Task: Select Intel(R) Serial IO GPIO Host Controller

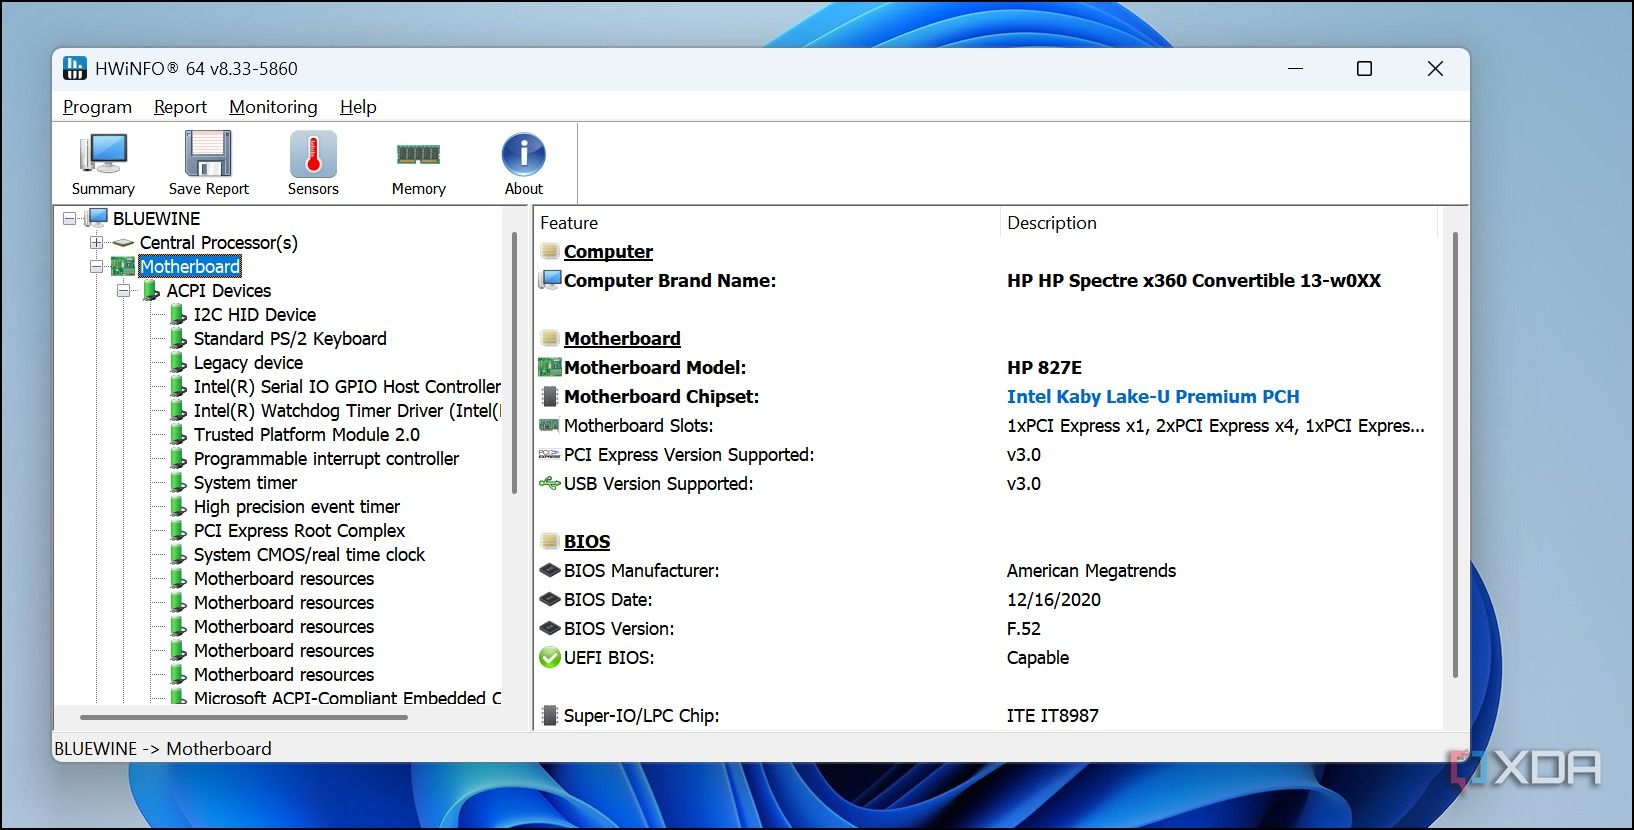Action: click(347, 386)
